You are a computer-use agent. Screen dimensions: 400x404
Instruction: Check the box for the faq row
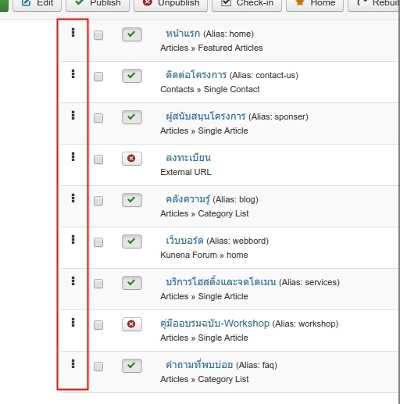pyautogui.click(x=98, y=367)
